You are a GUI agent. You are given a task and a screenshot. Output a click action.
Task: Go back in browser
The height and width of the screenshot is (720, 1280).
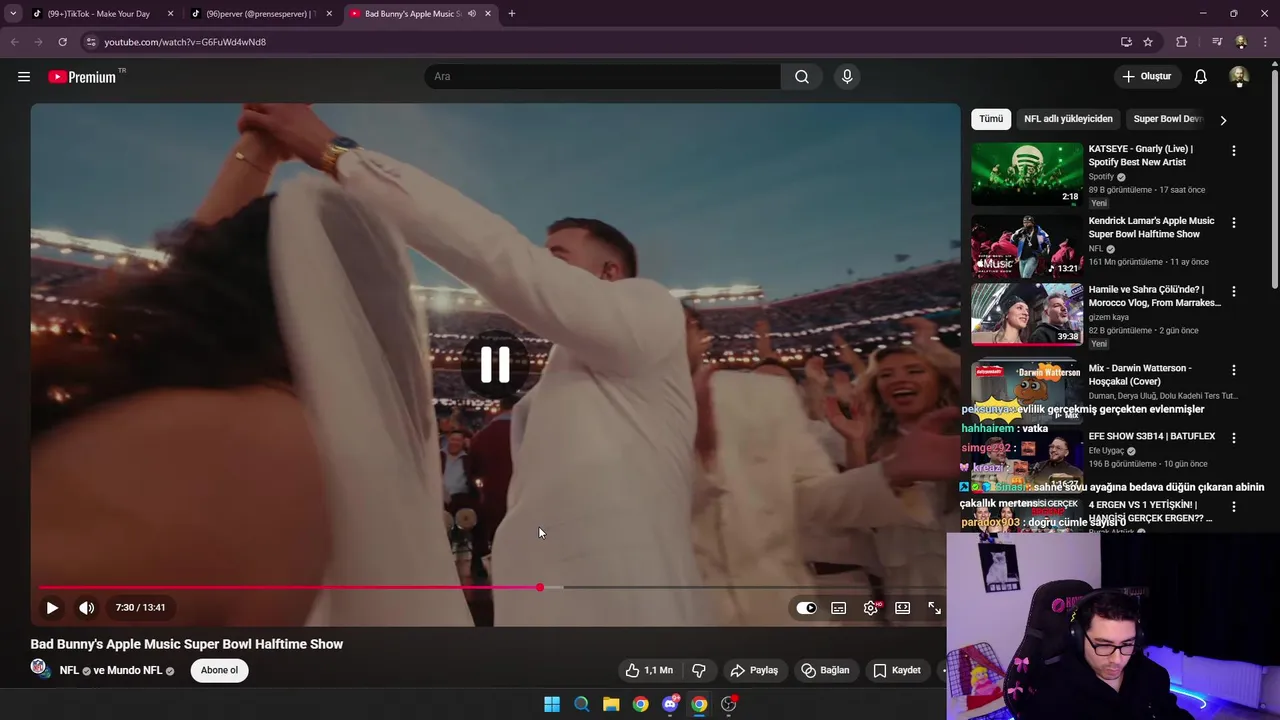click(x=14, y=42)
